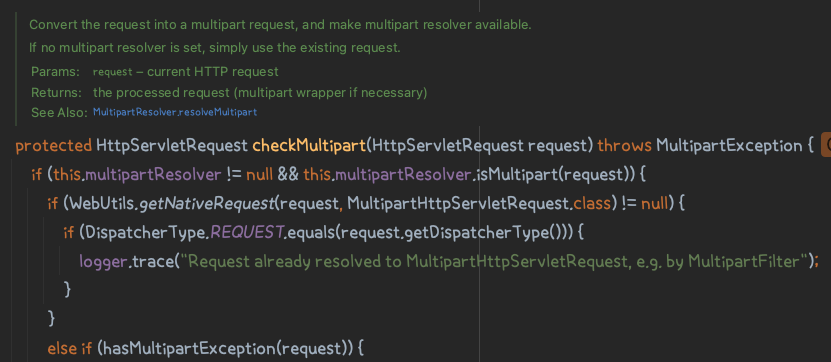This screenshot has height=362, width=831.
Task: Click the protected keyword
Action: 54,146
